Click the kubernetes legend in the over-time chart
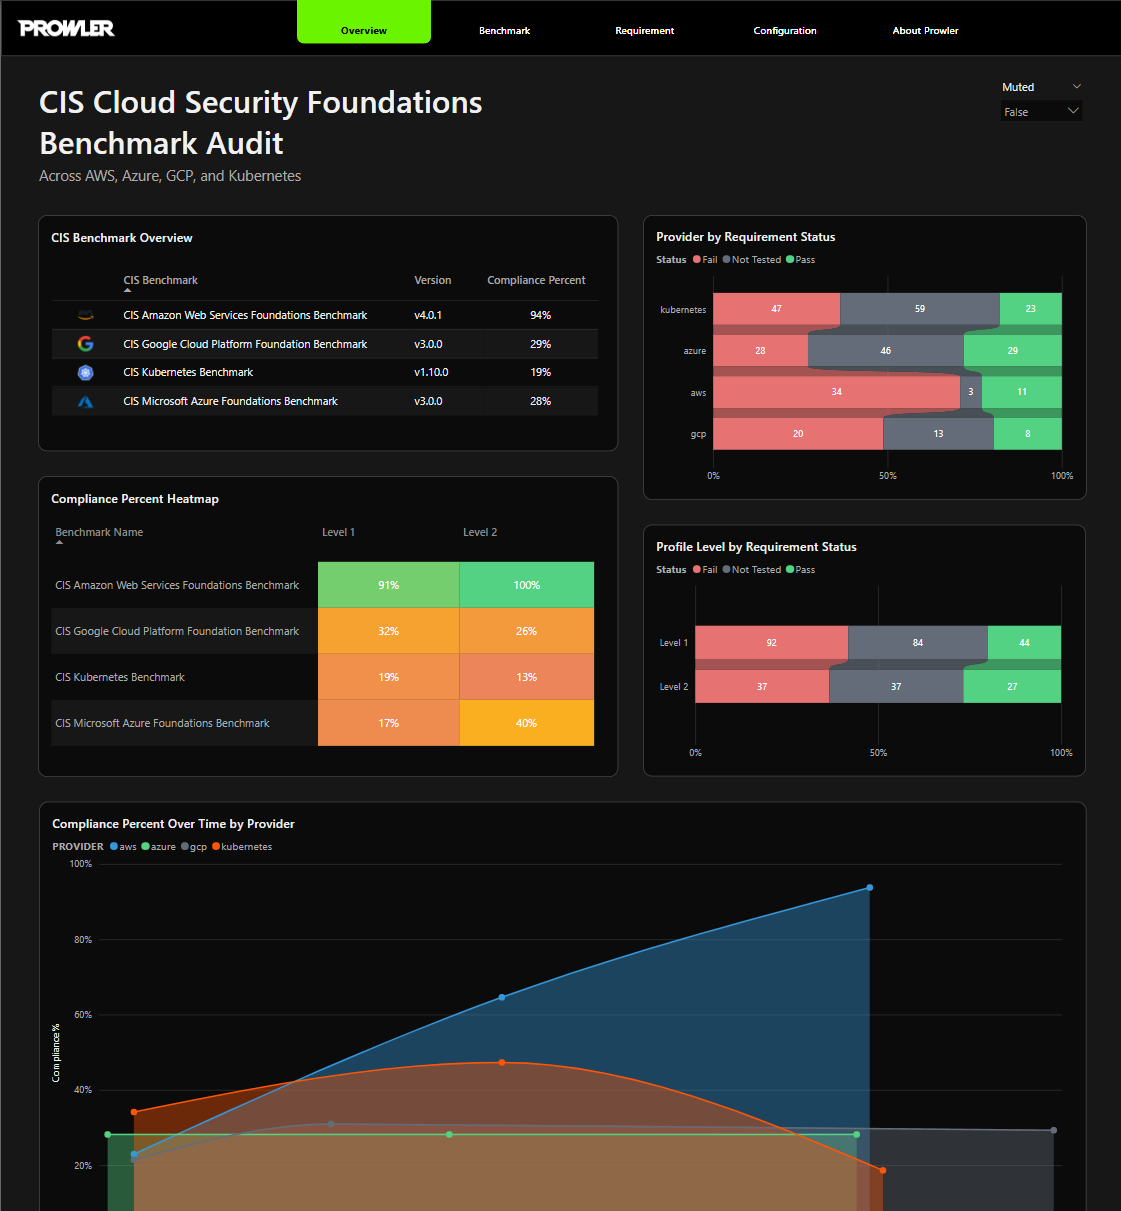The width and height of the screenshot is (1121, 1211). point(241,847)
